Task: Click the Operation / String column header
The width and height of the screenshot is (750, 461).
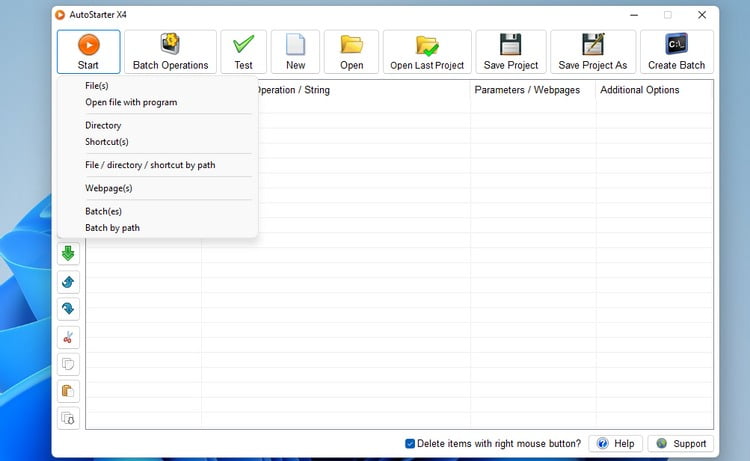Action: (x=364, y=90)
